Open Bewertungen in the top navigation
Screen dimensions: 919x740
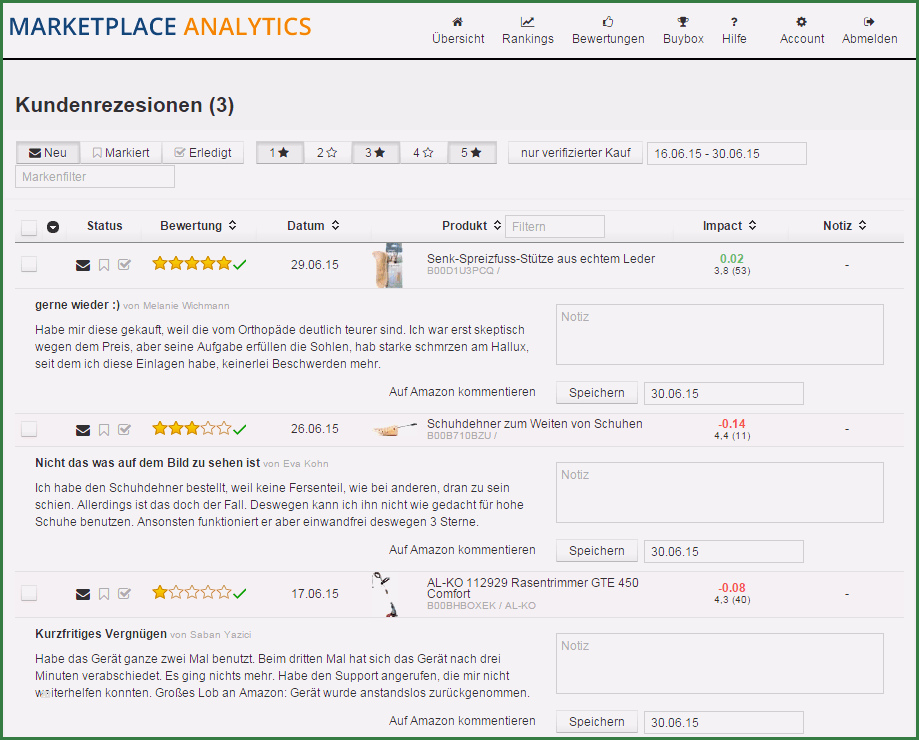[608, 30]
